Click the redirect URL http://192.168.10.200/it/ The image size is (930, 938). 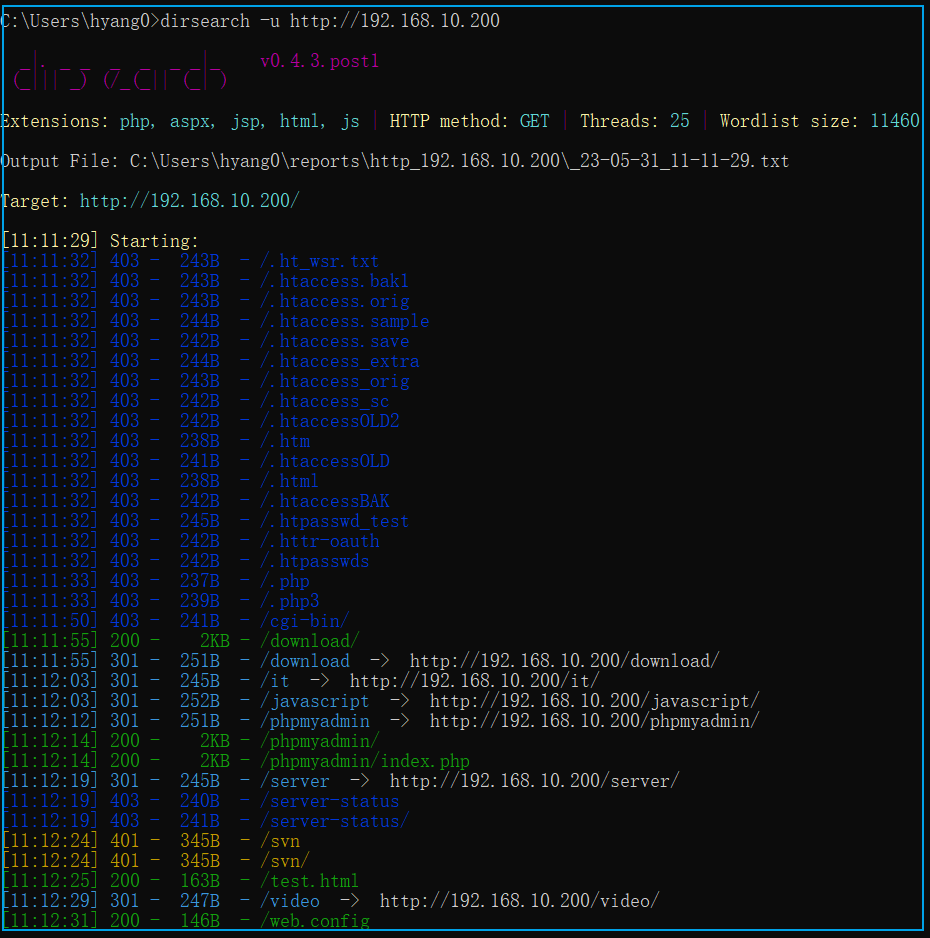(474, 681)
